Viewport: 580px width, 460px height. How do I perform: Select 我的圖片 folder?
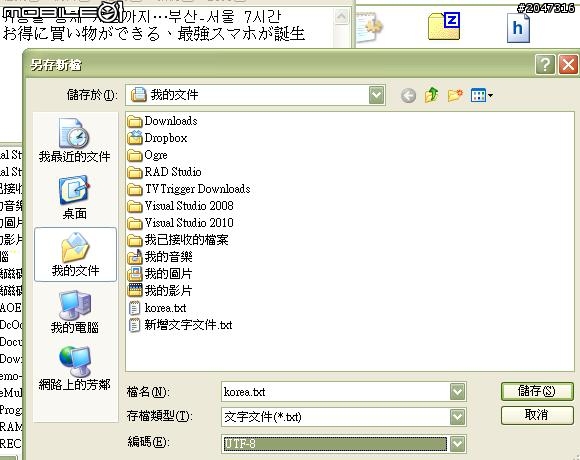pyautogui.click(x=160, y=274)
